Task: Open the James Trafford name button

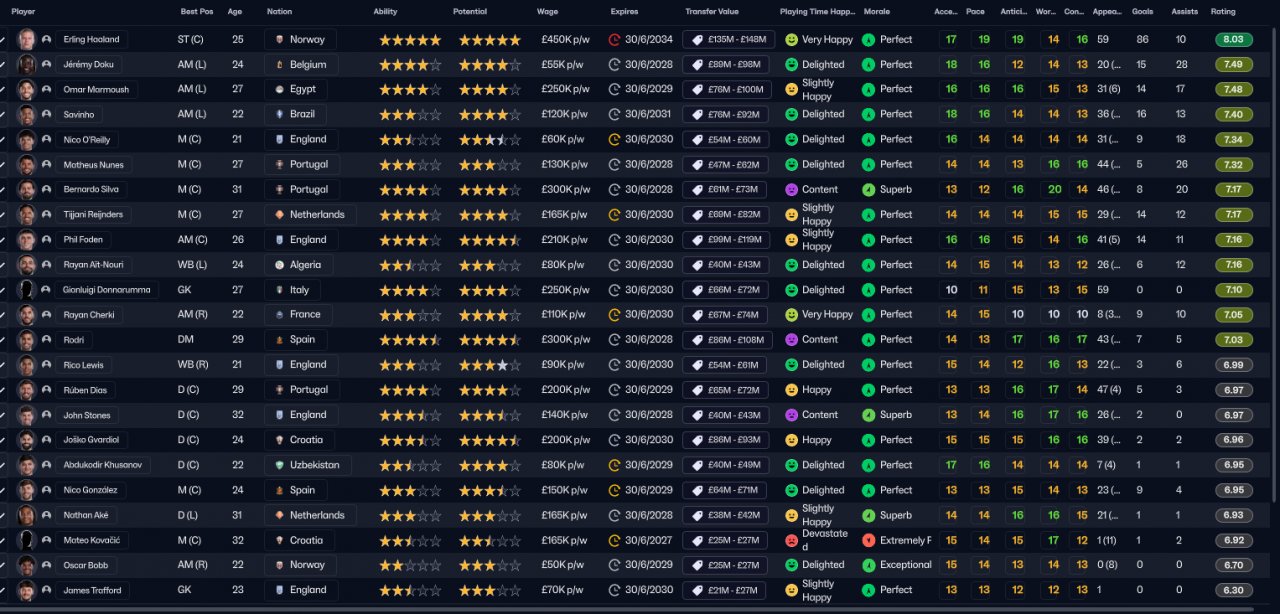Action: [x=92, y=590]
